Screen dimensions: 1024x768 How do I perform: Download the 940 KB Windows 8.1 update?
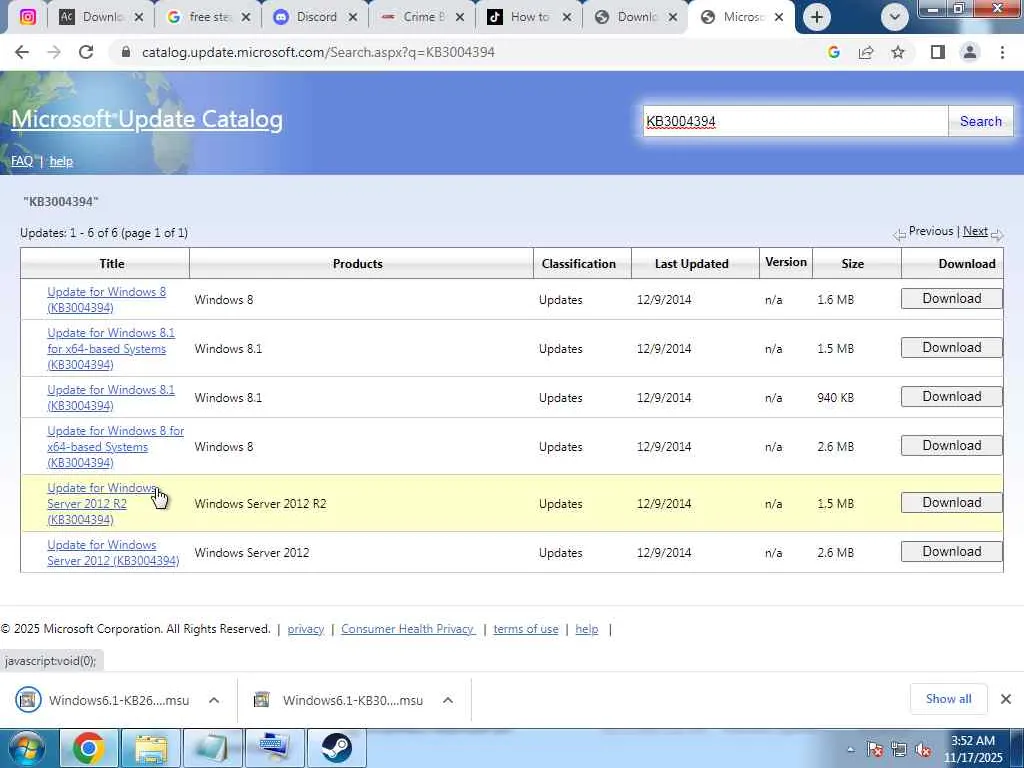click(952, 396)
